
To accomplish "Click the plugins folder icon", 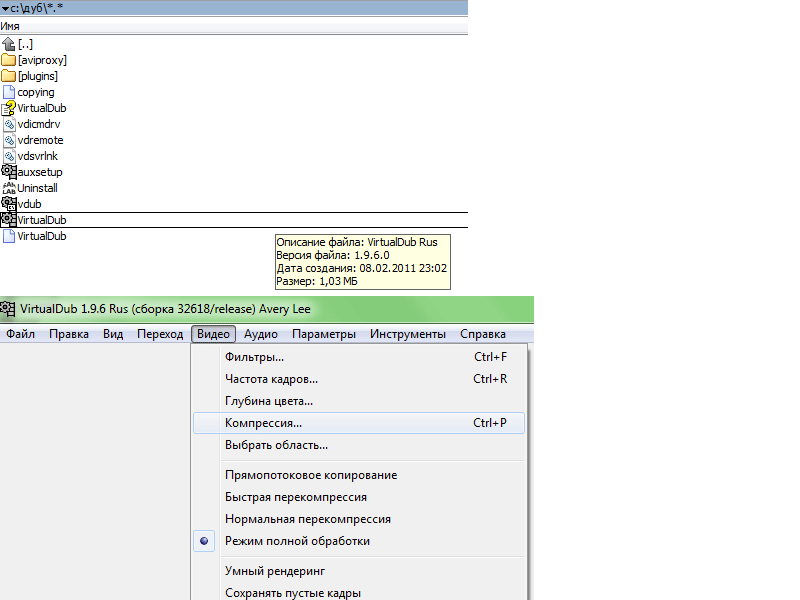I will 9,76.
